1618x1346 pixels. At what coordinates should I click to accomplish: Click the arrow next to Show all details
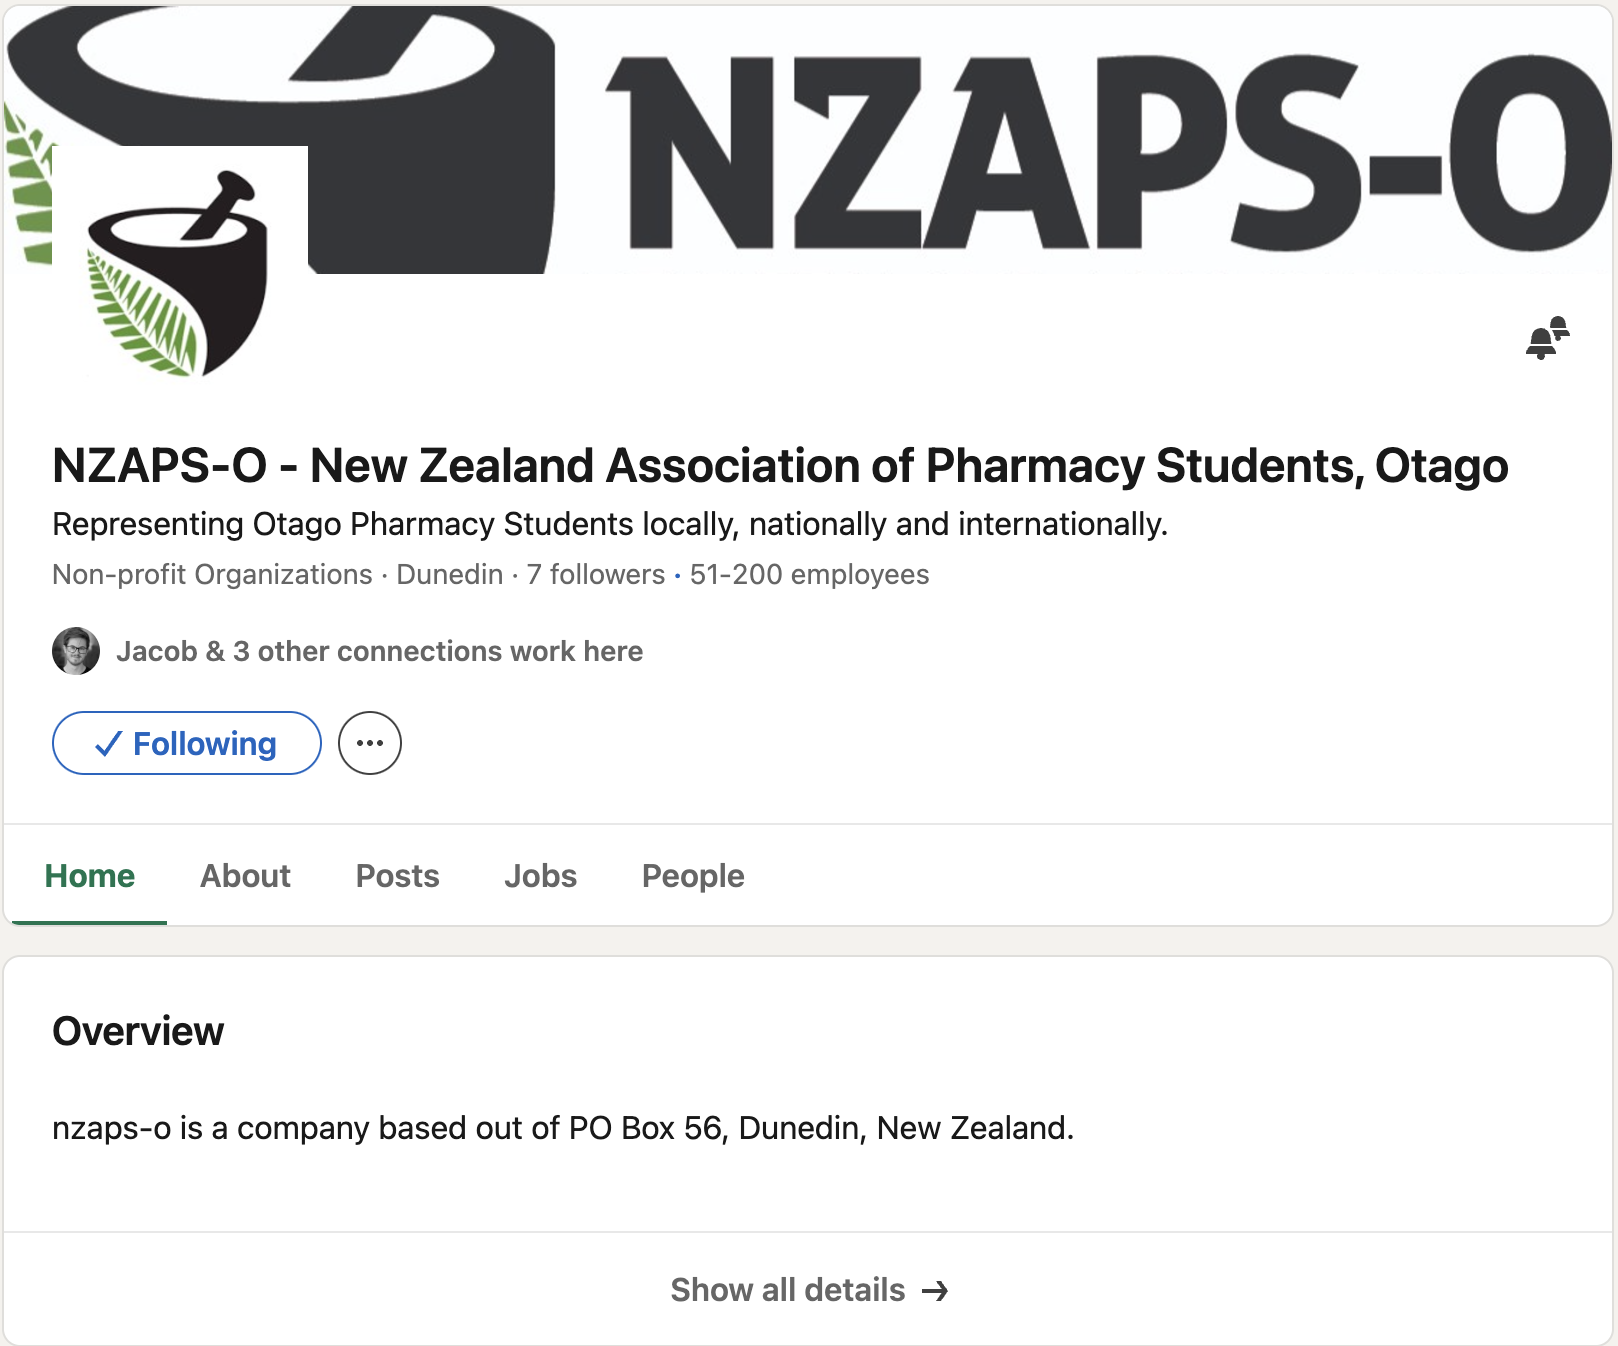[x=936, y=1291]
